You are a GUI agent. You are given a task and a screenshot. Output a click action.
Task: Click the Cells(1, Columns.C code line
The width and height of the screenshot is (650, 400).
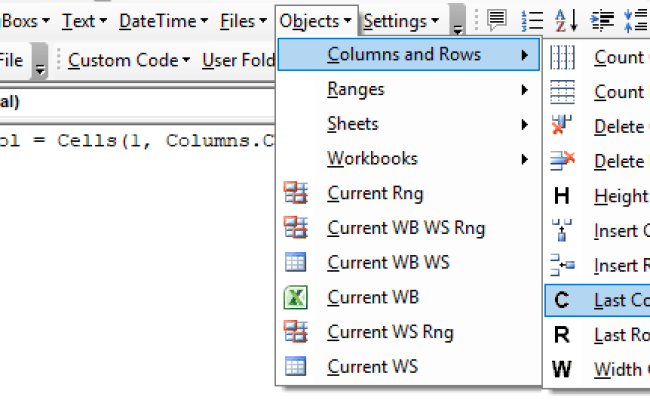click(137, 141)
